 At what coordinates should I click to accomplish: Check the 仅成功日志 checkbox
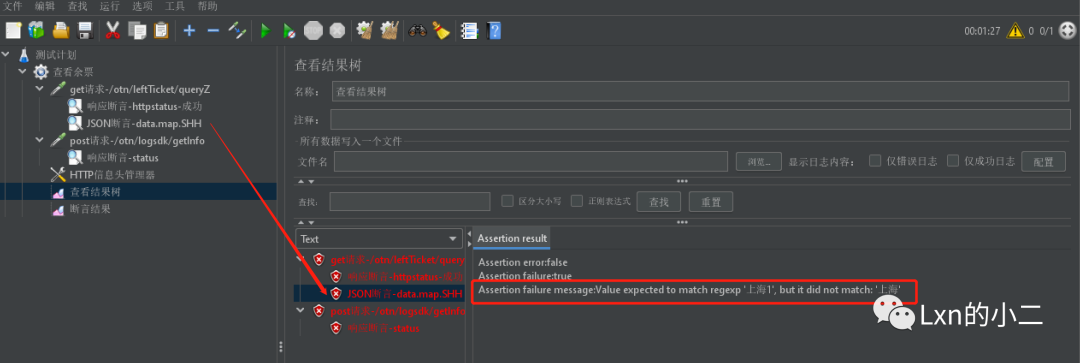[x=953, y=160]
